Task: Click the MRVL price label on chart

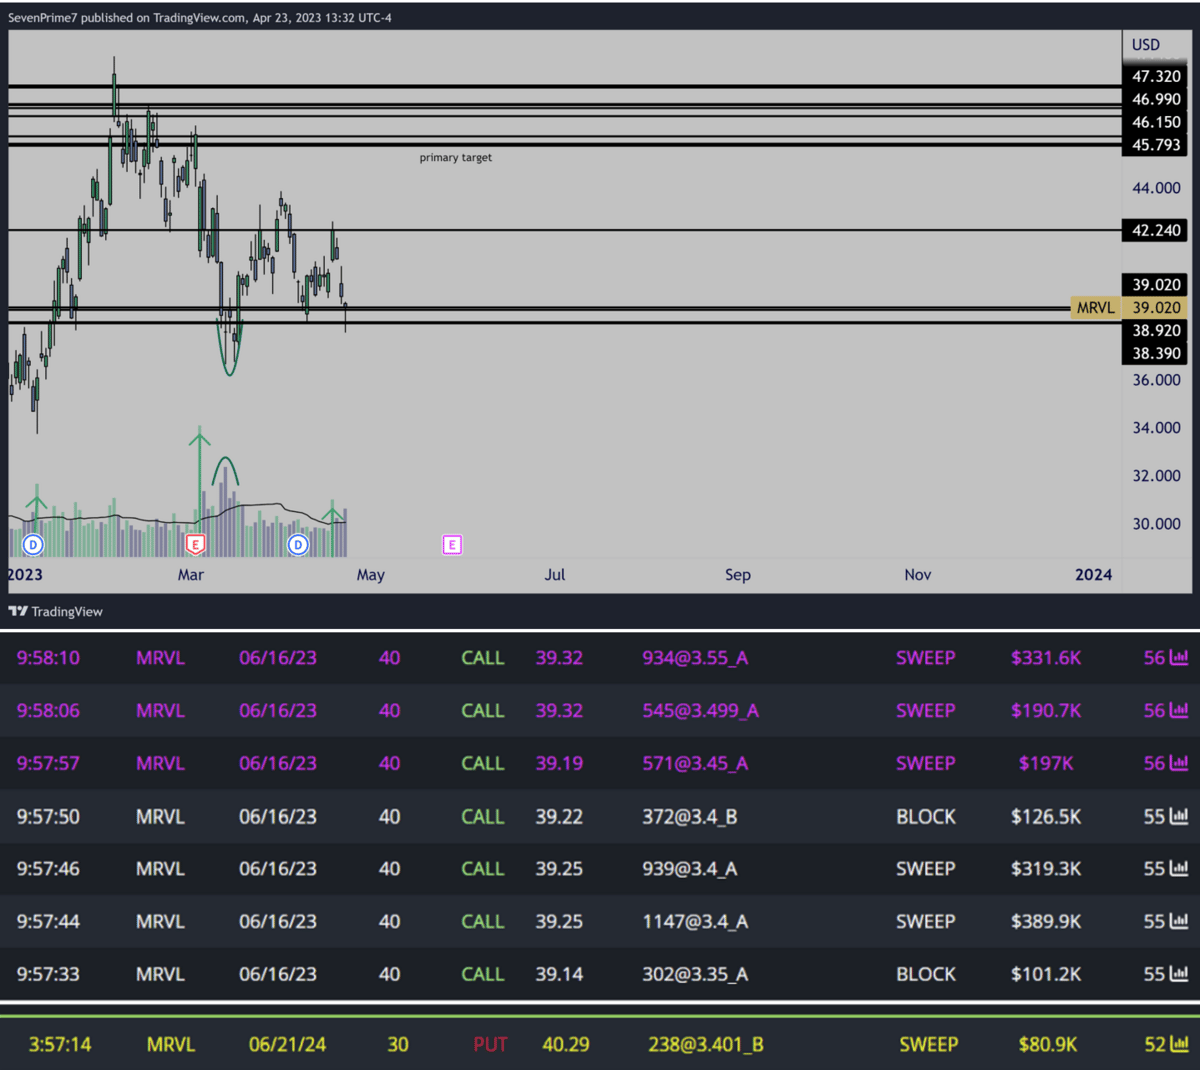Action: (1095, 308)
